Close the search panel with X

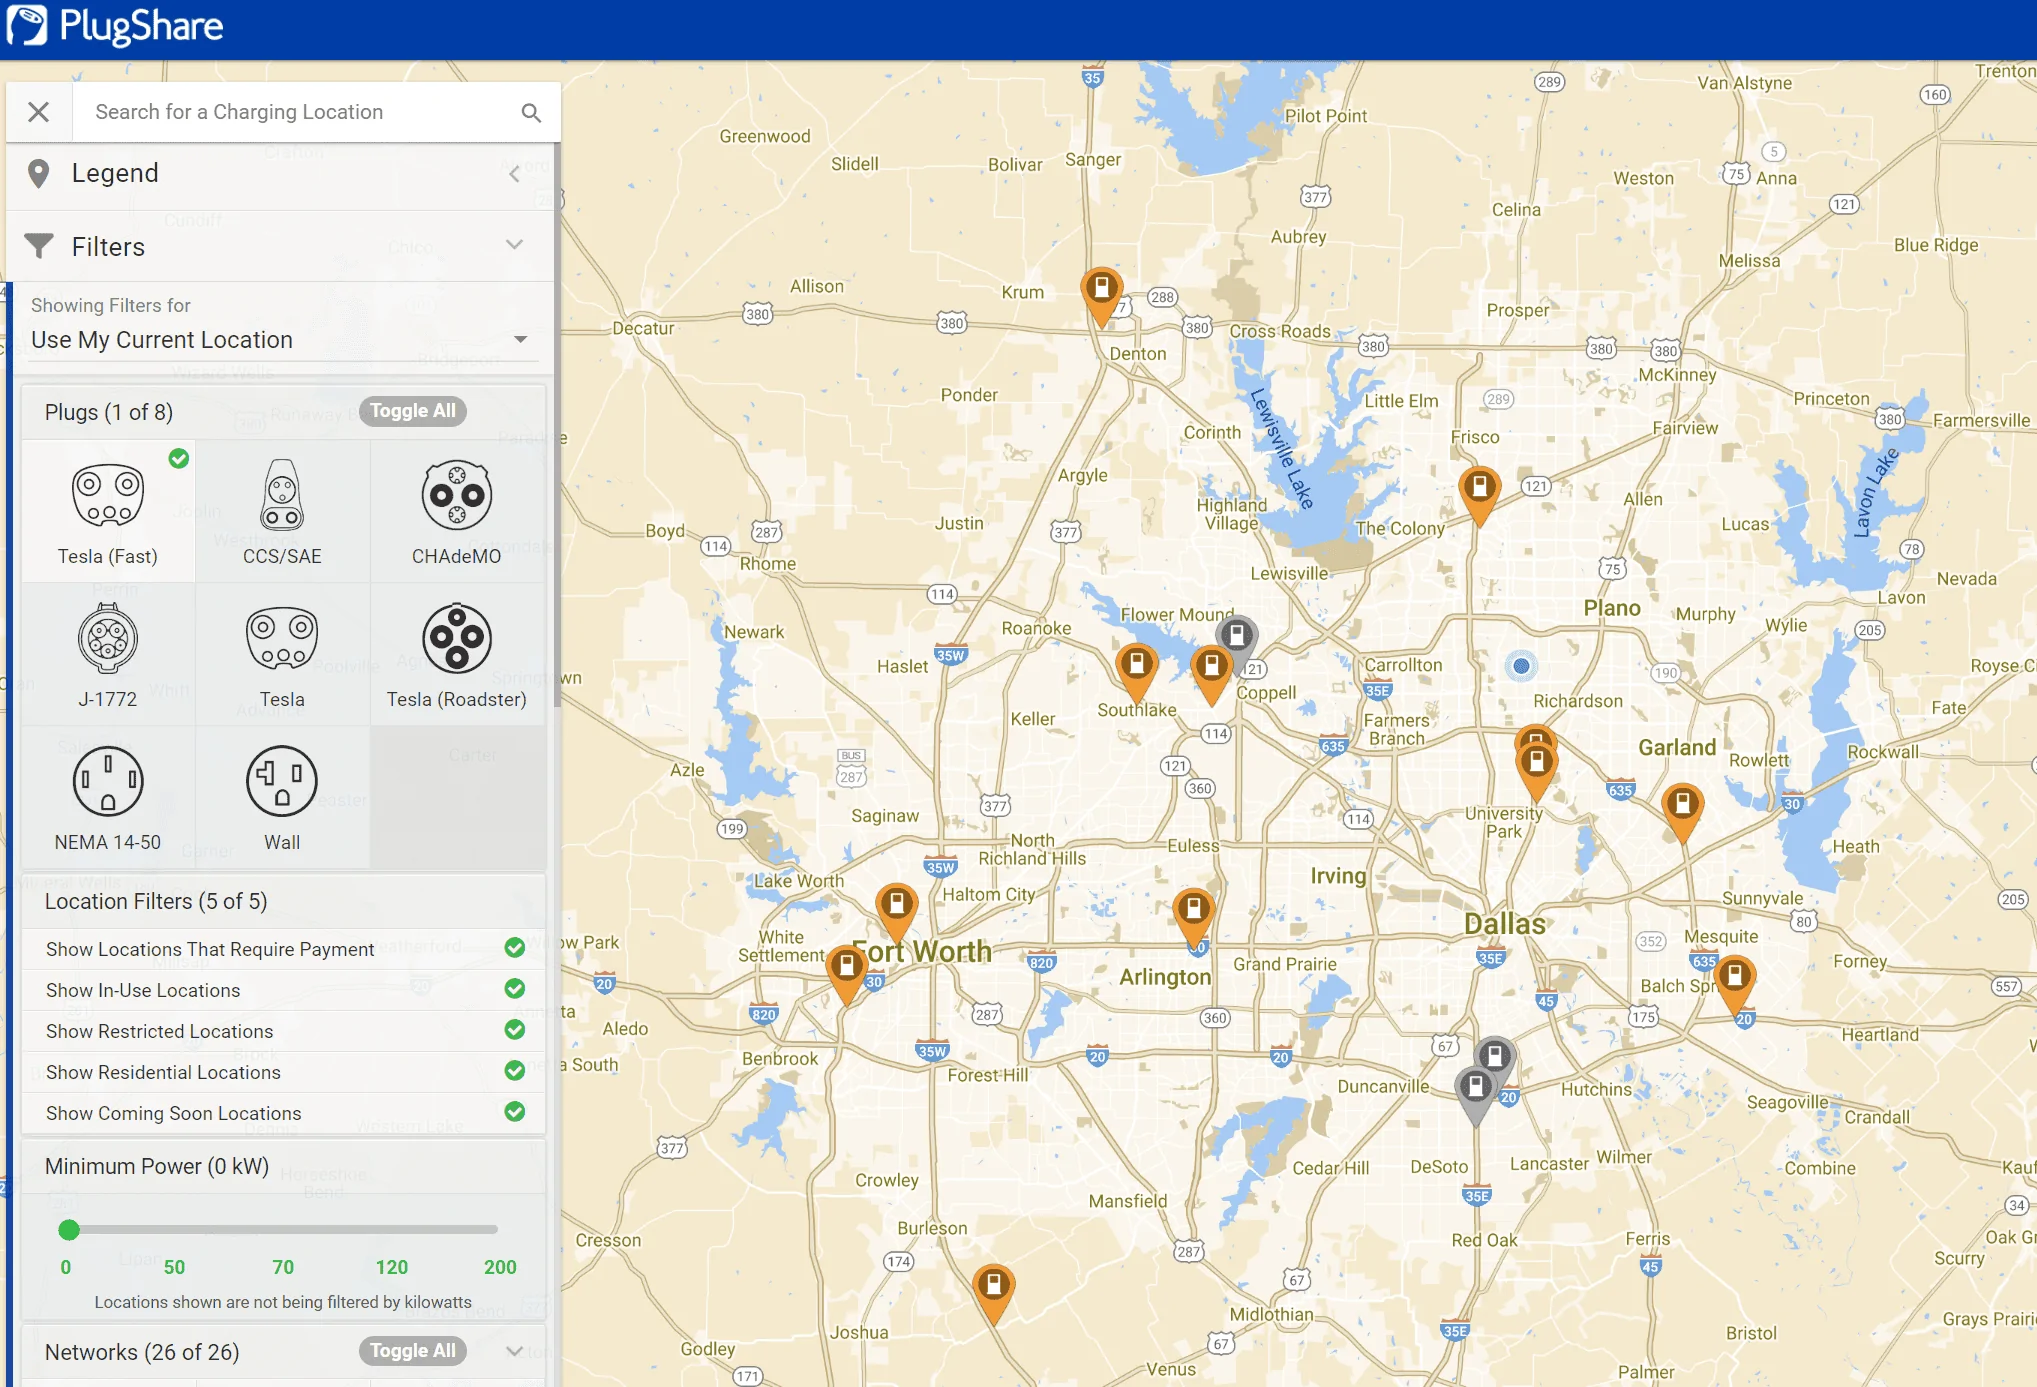pyautogui.click(x=39, y=112)
